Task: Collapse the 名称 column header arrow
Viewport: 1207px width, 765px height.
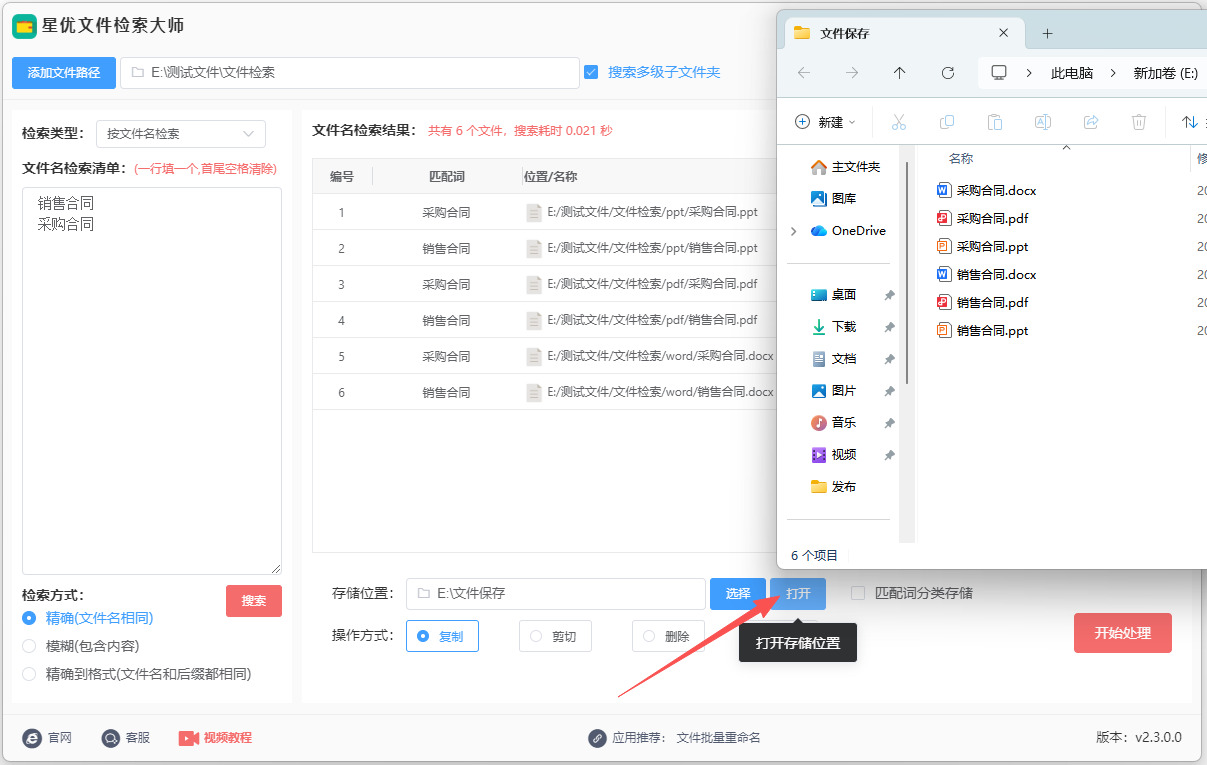Action: click(1066, 147)
